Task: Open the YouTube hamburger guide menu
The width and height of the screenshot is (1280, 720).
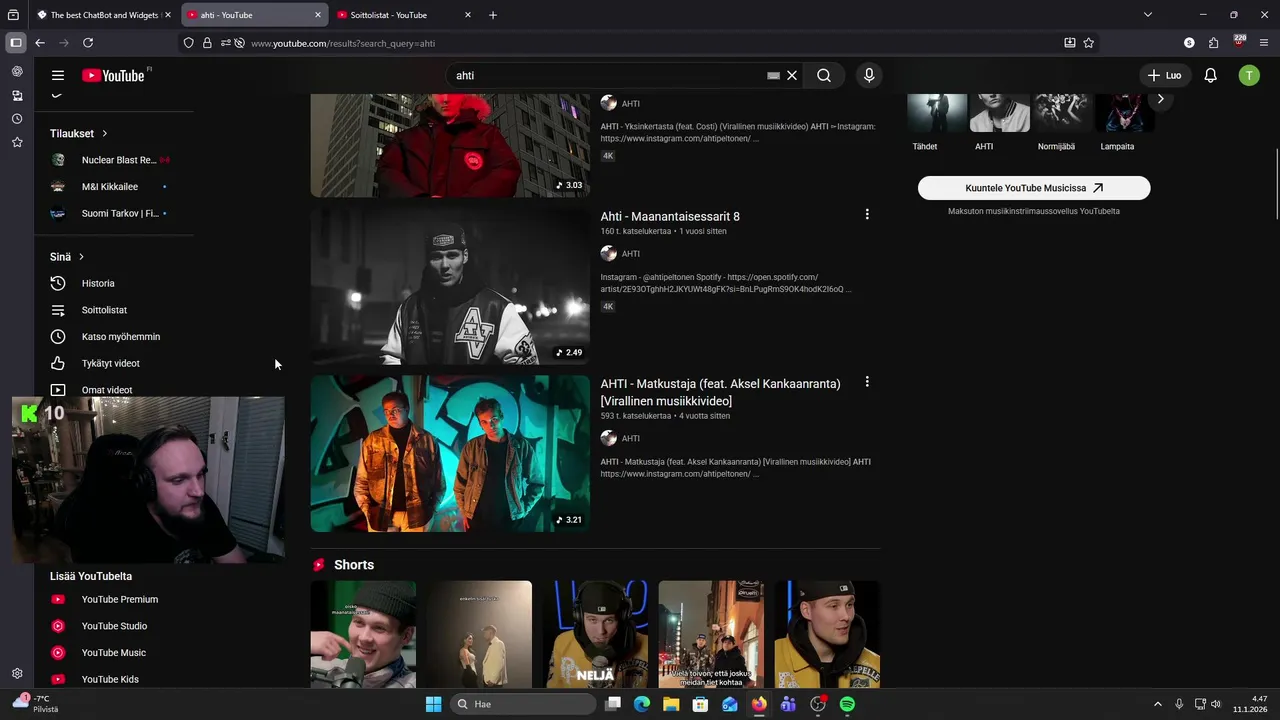Action: coord(58,75)
